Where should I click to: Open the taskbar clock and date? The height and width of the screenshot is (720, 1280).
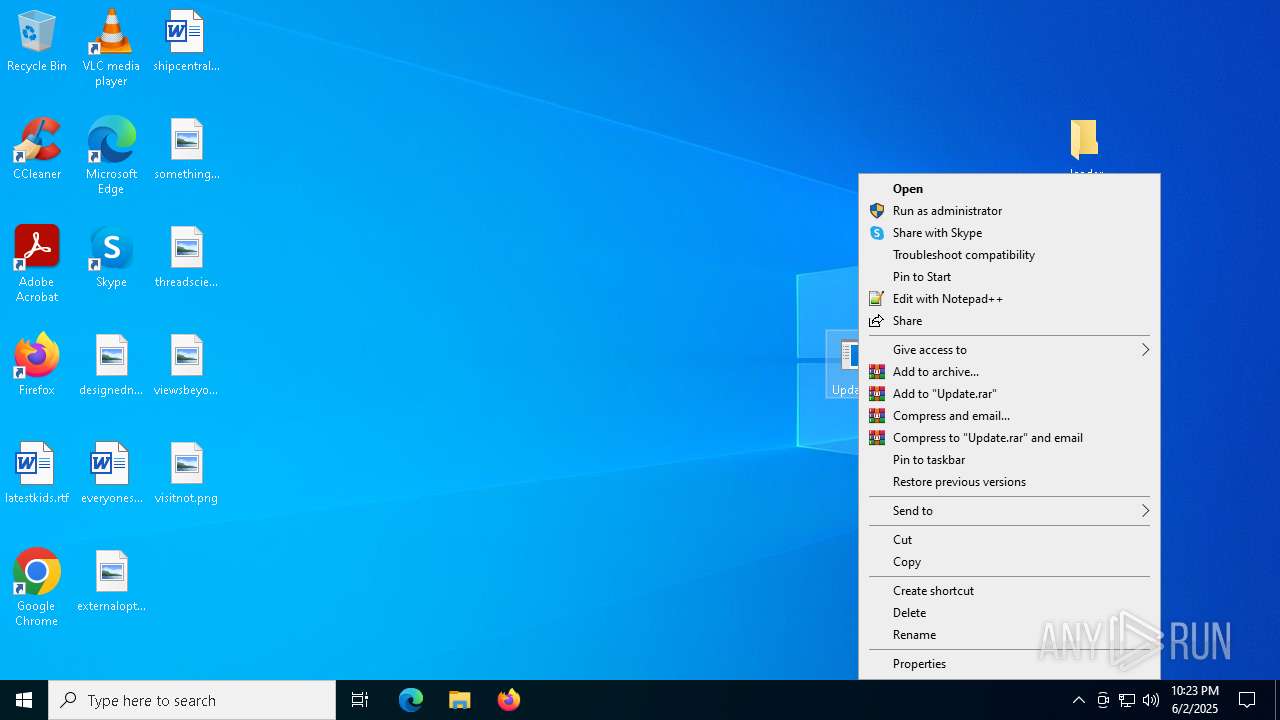pyautogui.click(x=1194, y=700)
